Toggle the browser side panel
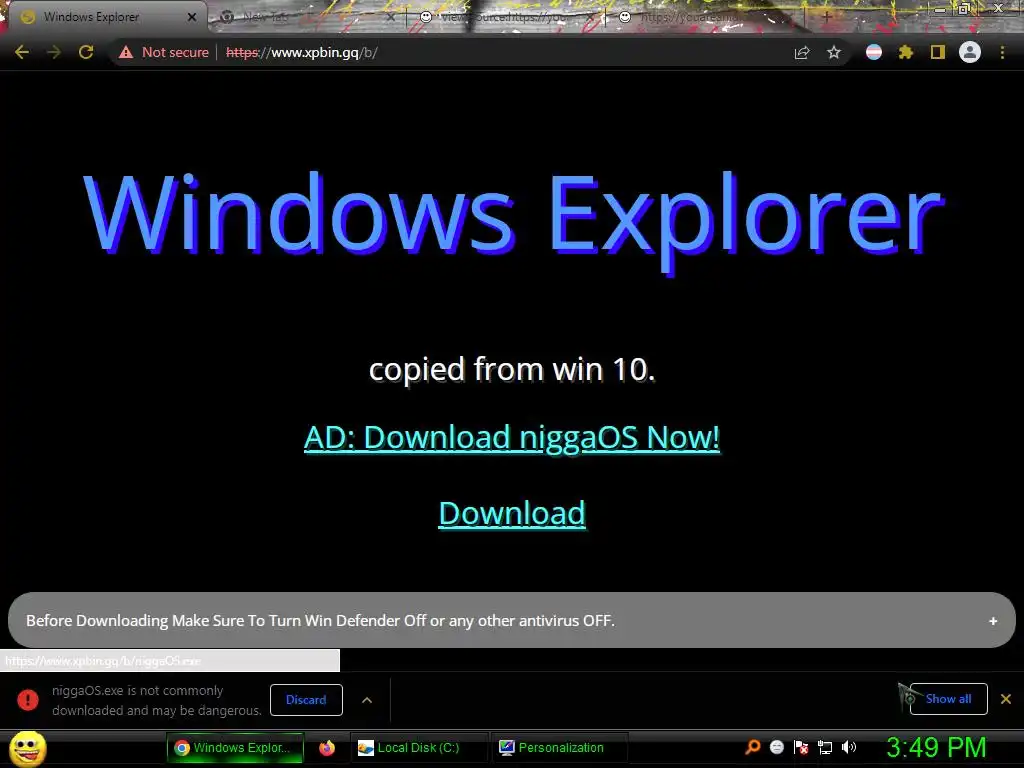 (x=938, y=52)
